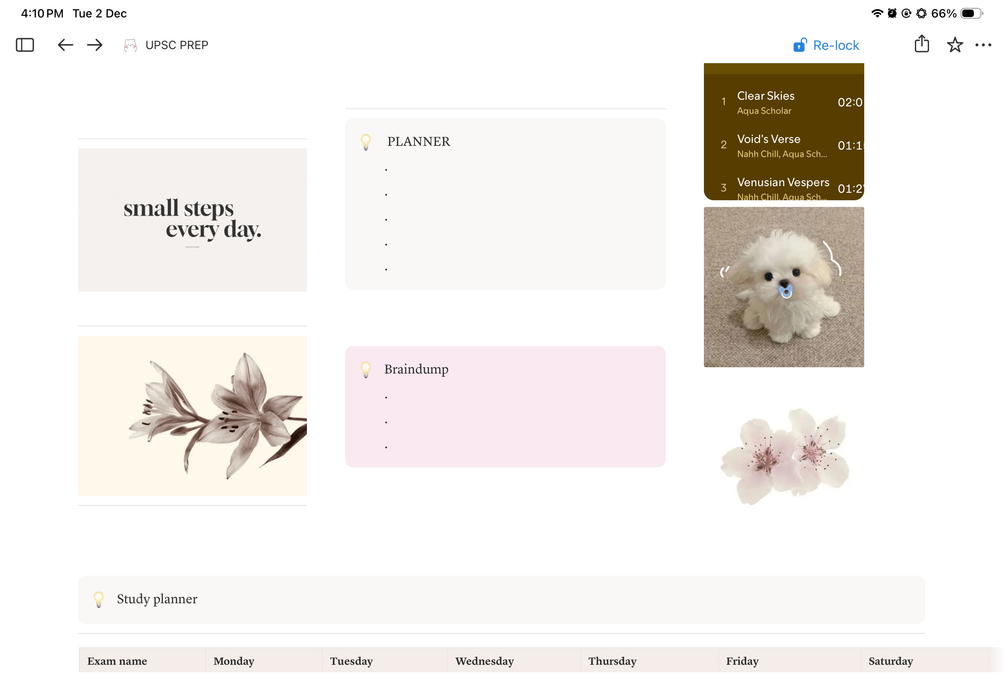Play the Clear Skies track
The width and height of the screenshot is (1005, 693).
784,102
